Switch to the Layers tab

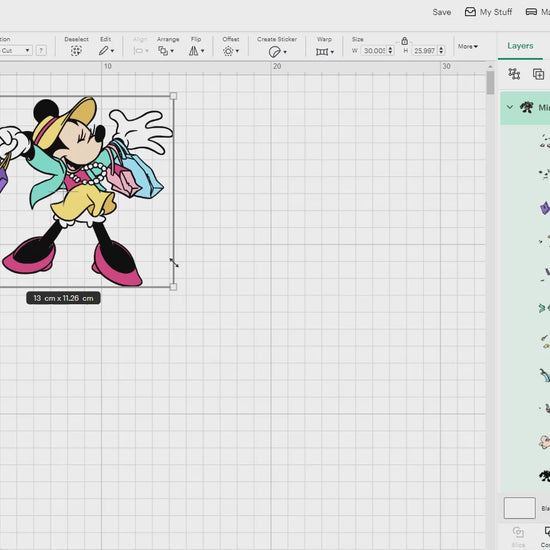(x=520, y=46)
